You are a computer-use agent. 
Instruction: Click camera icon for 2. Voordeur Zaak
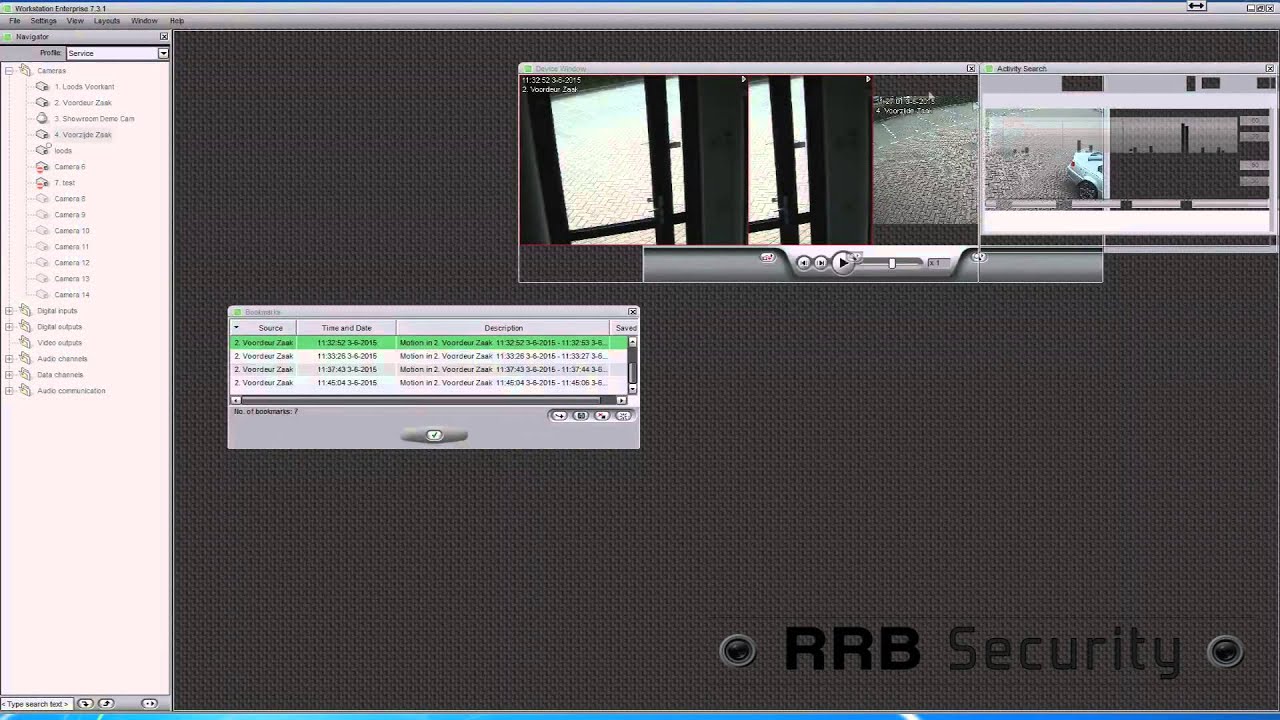(42, 103)
